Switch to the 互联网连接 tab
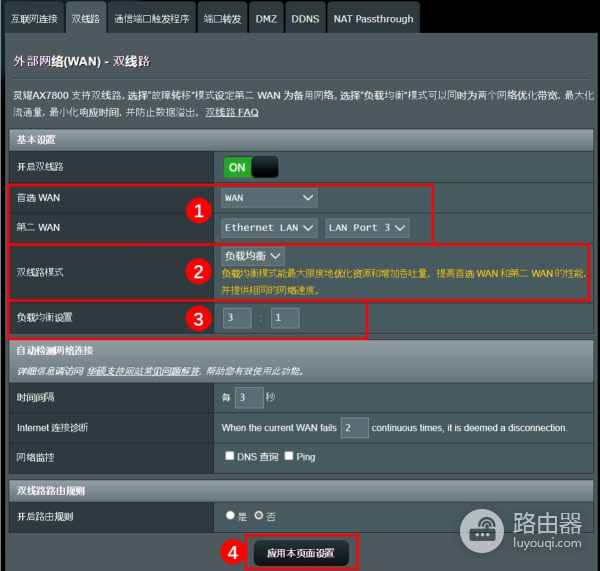This screenshot has width=600, height=571. (34, 18)
